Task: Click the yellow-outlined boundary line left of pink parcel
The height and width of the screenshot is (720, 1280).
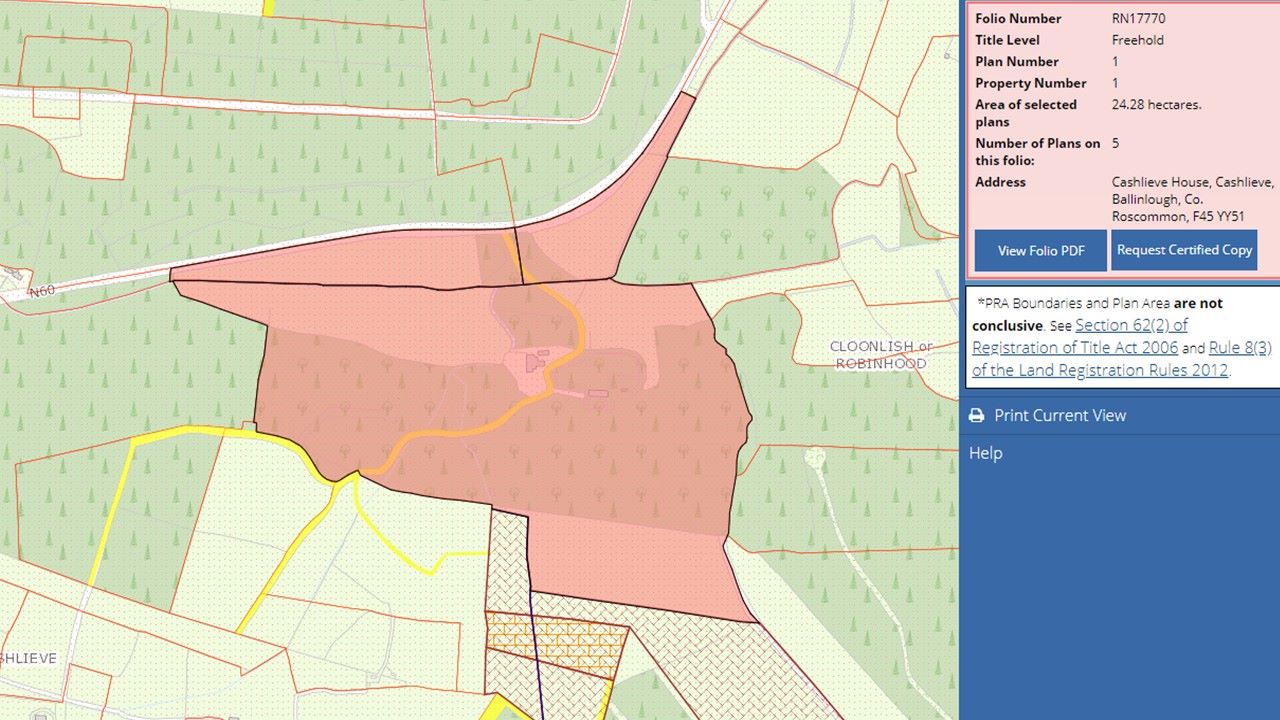Action: point(200,432)
